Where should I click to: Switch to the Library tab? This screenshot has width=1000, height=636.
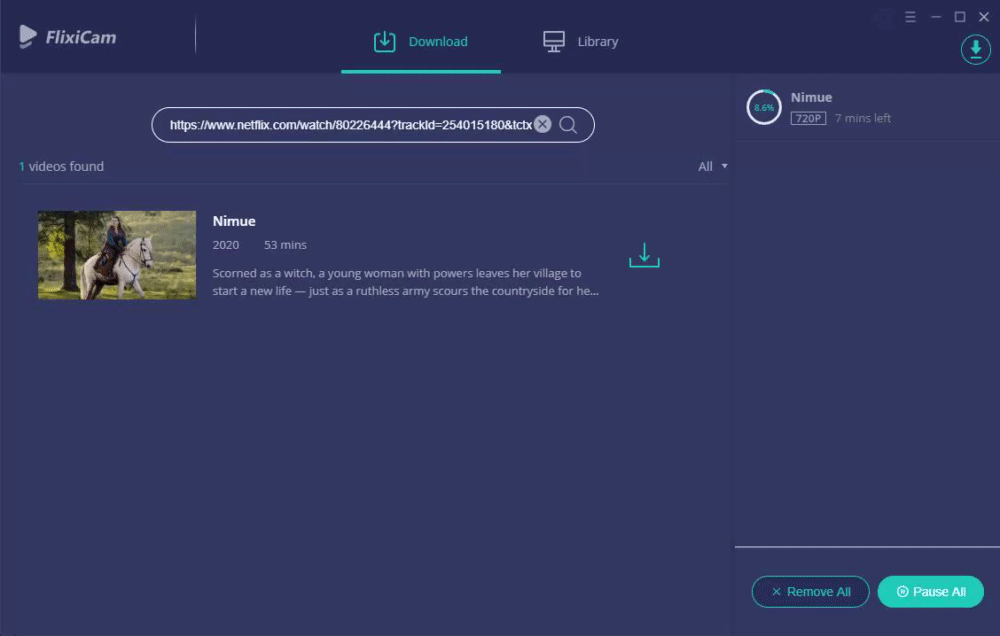click(x=580, y=41)
